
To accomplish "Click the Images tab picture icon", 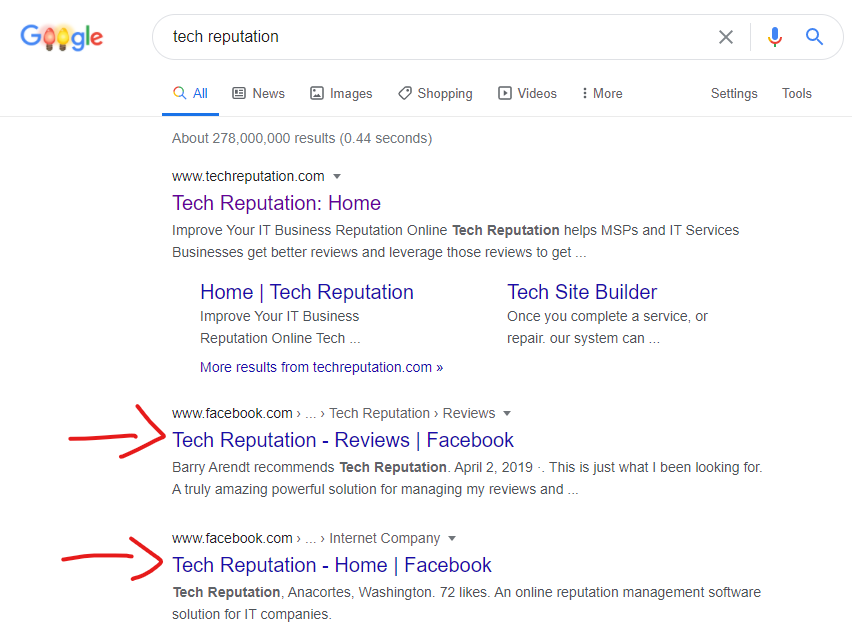I will click(317, 93).
